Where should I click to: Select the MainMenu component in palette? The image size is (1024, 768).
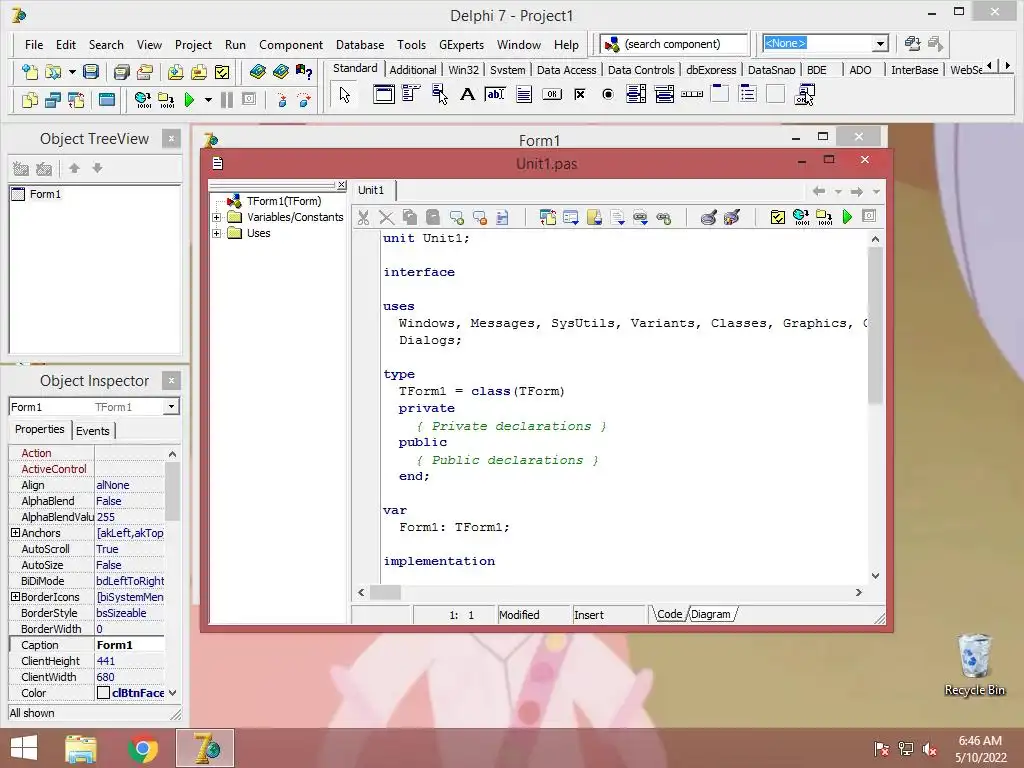coord(411,95)
